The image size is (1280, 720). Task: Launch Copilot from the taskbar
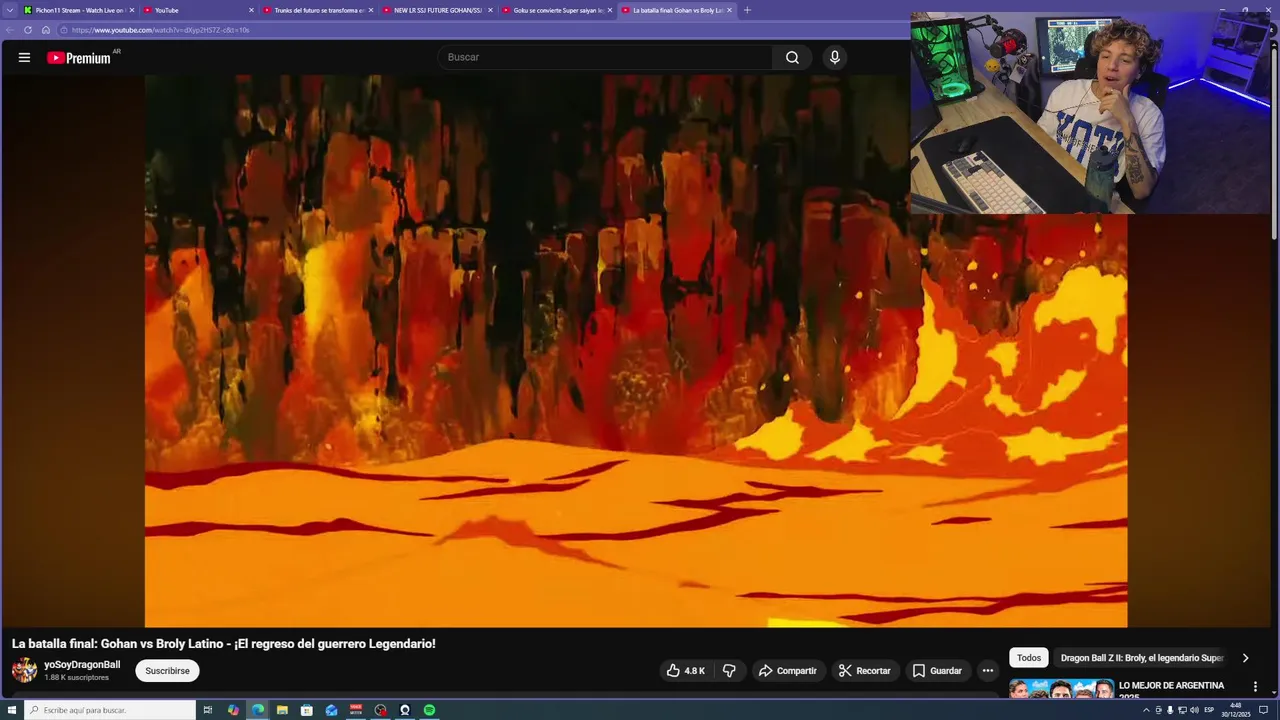[233, 710]
